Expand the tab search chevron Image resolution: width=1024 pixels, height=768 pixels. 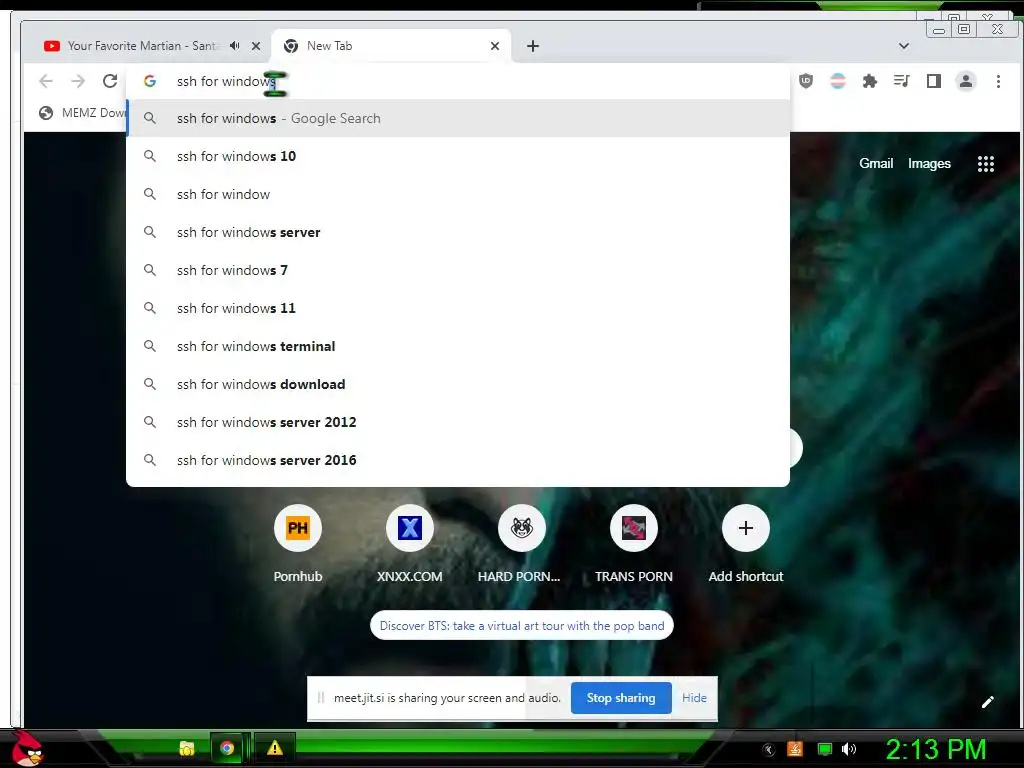pyautogui.click(x=904, y=46)
